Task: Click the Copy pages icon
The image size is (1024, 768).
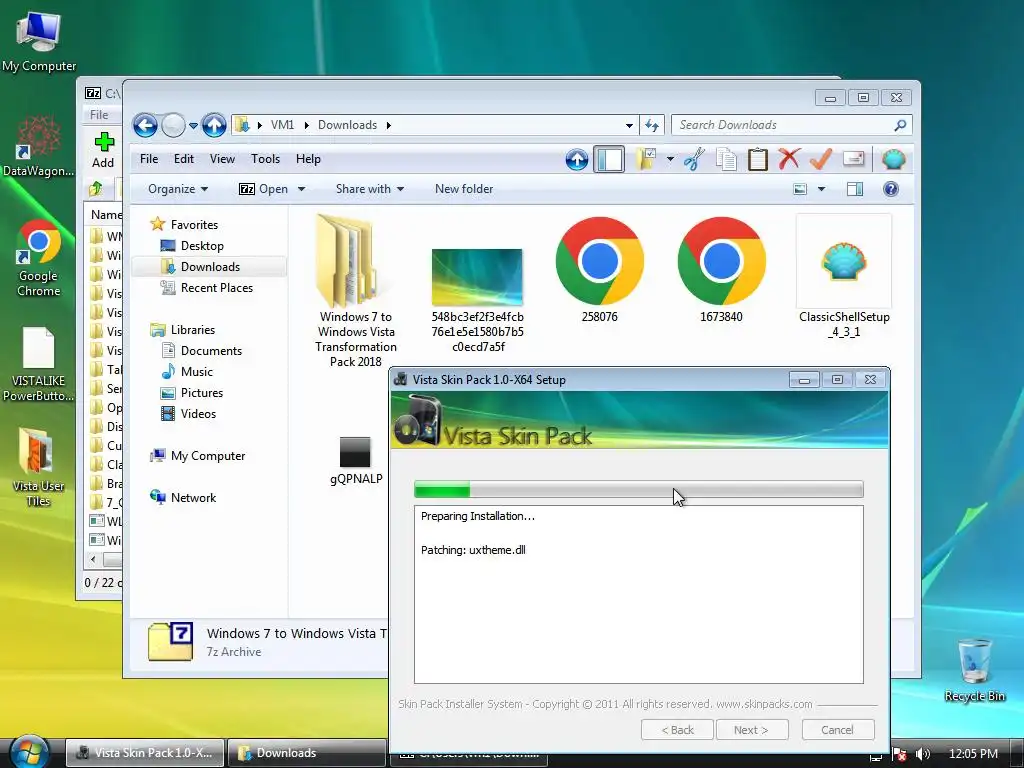Action: click(726, 159)
